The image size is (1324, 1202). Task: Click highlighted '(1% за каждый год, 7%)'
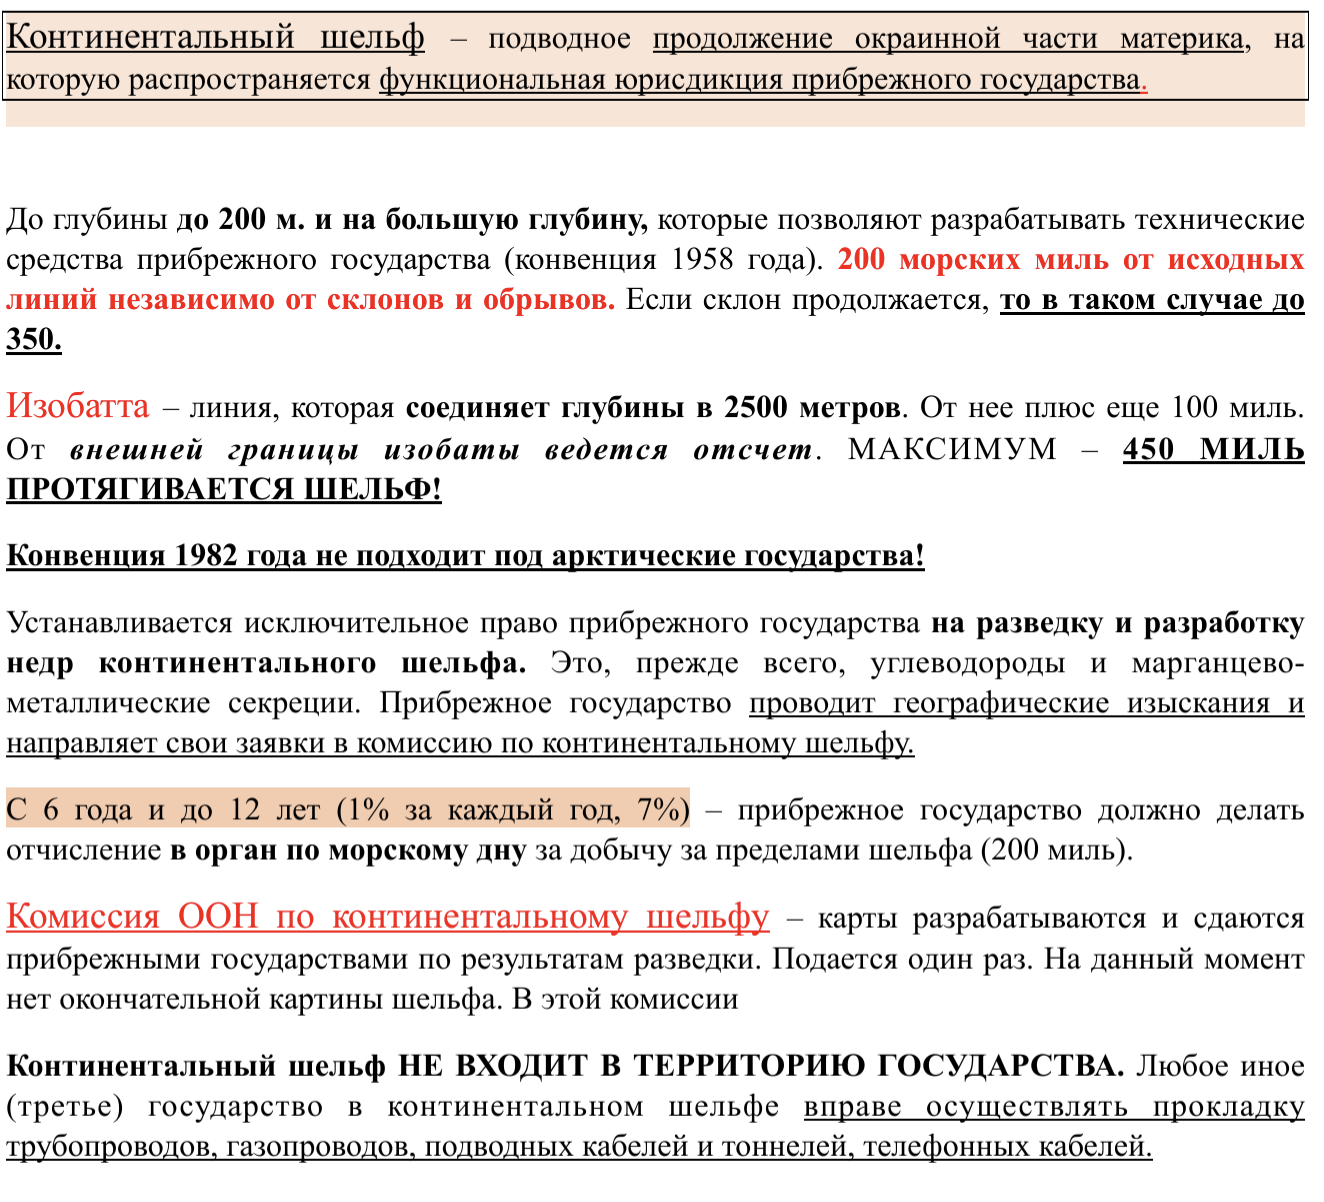click(x=514, y=809)
